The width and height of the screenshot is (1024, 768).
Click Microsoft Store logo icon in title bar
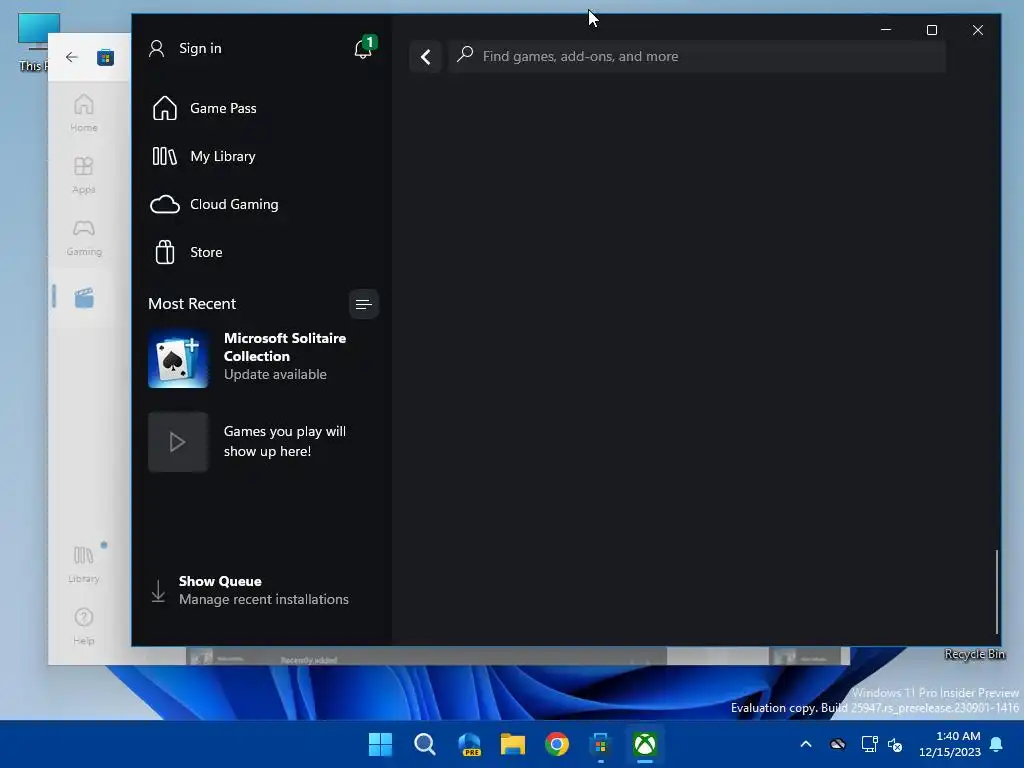[105, 57]
